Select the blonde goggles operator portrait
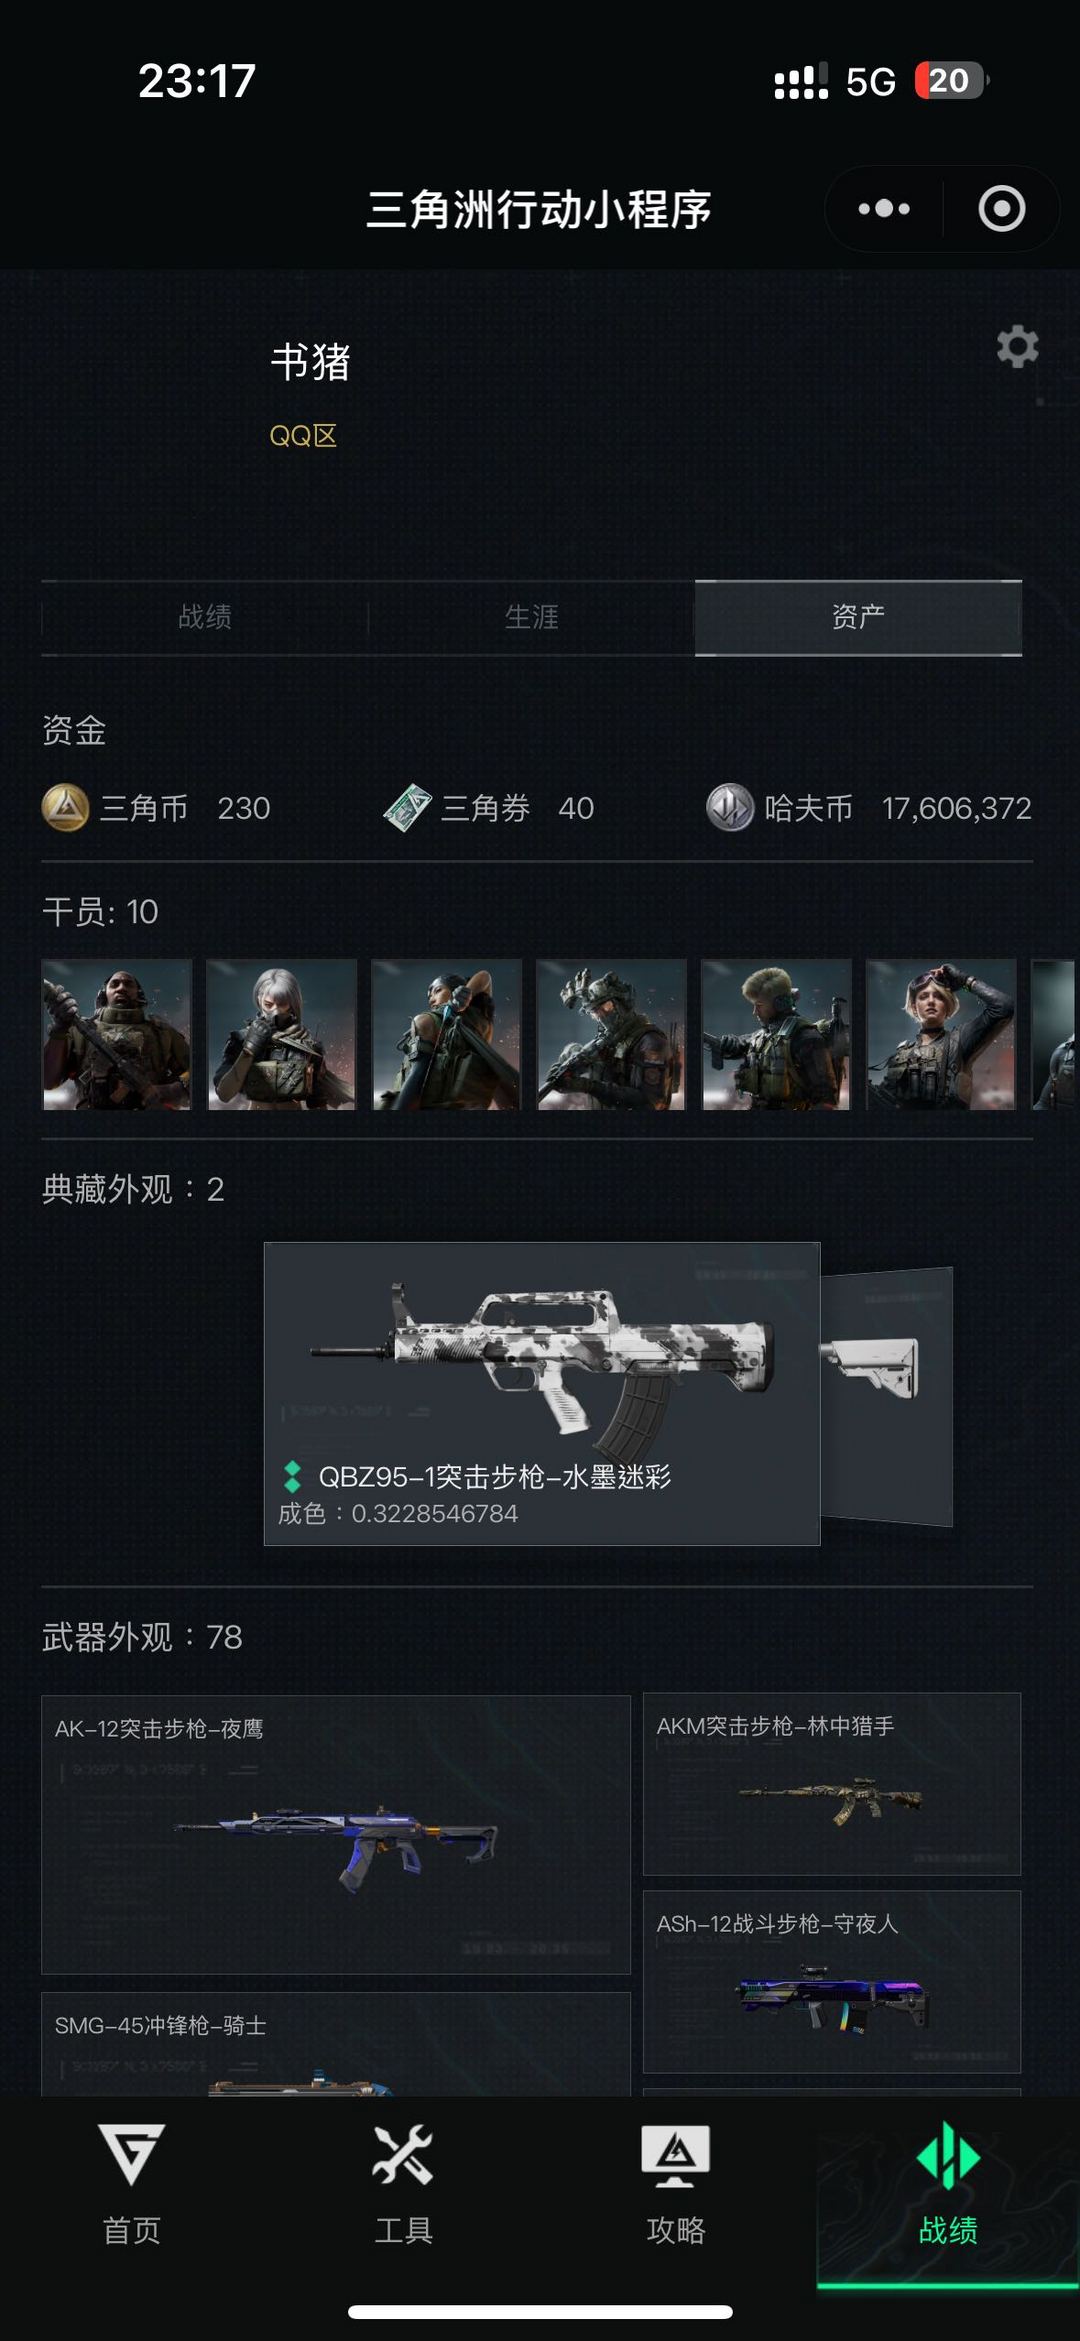This screenshot has width=1080, height=2341. tap(941, 1035)
